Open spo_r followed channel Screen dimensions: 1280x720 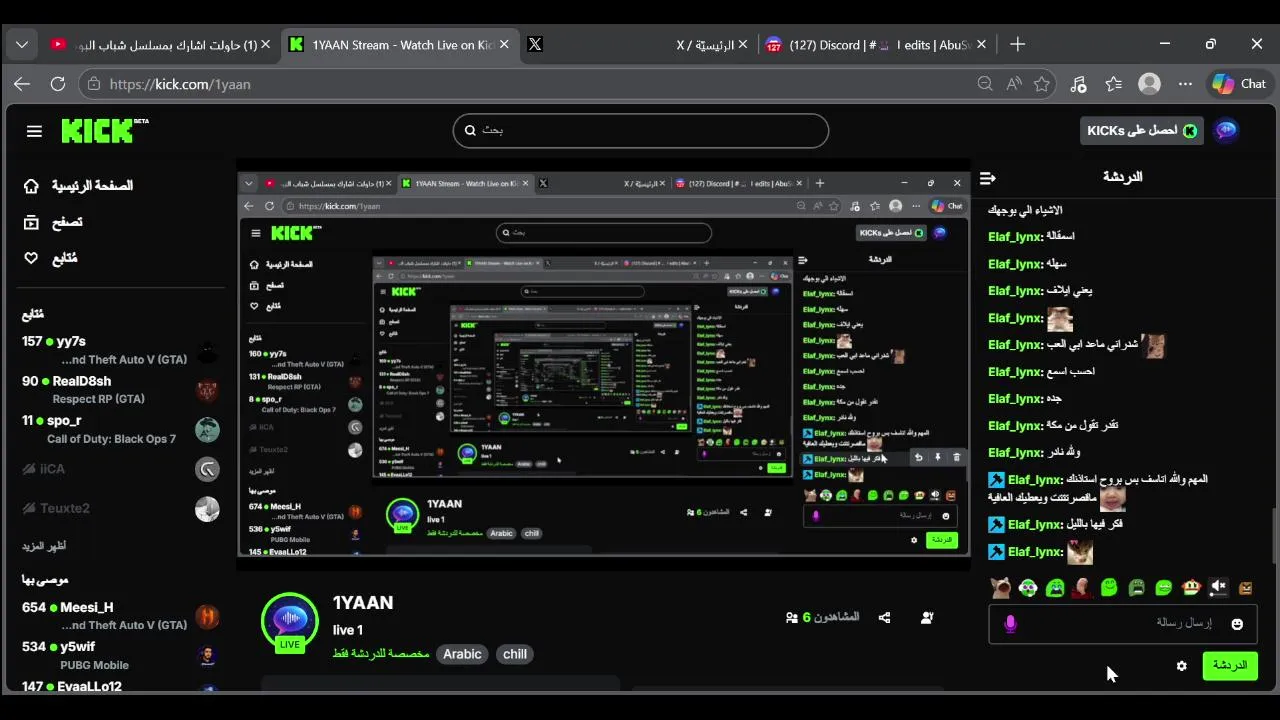coord(120,429)
